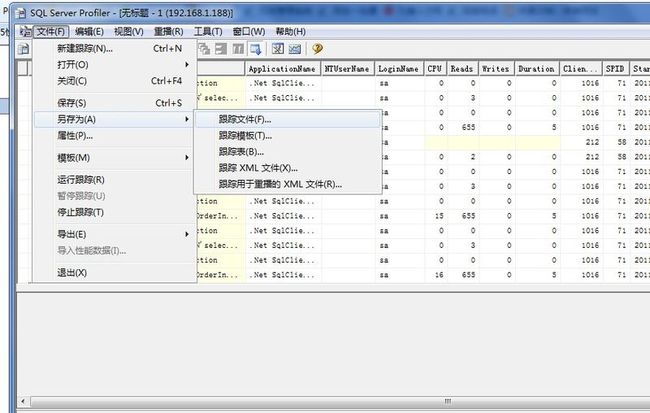
Task: Click the horizontal scrollbar left arrow
Action: [23, 401]
